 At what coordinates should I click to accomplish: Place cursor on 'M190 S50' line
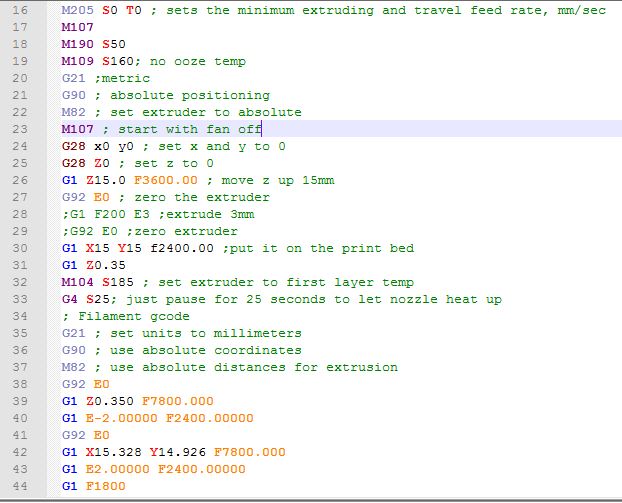94,44
